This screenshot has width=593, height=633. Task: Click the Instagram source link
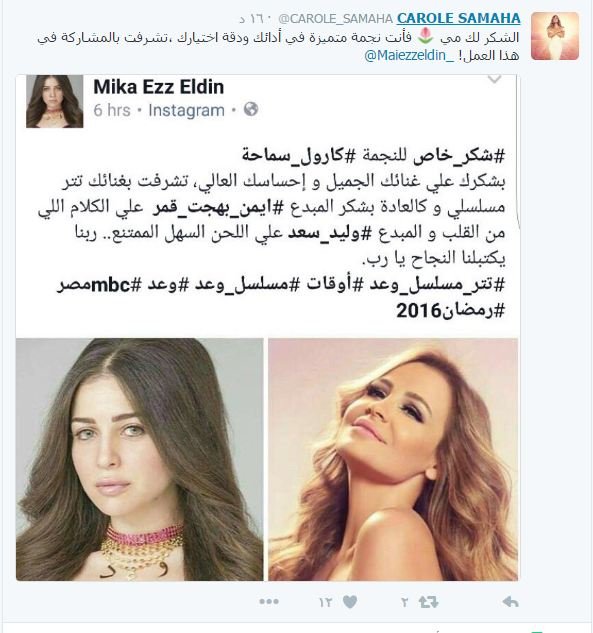186,110
